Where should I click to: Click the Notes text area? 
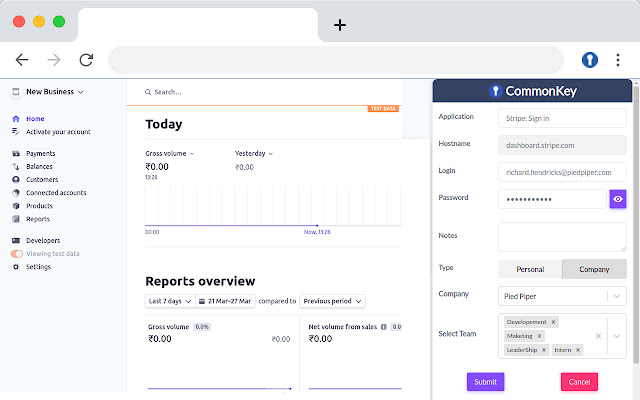562,237
